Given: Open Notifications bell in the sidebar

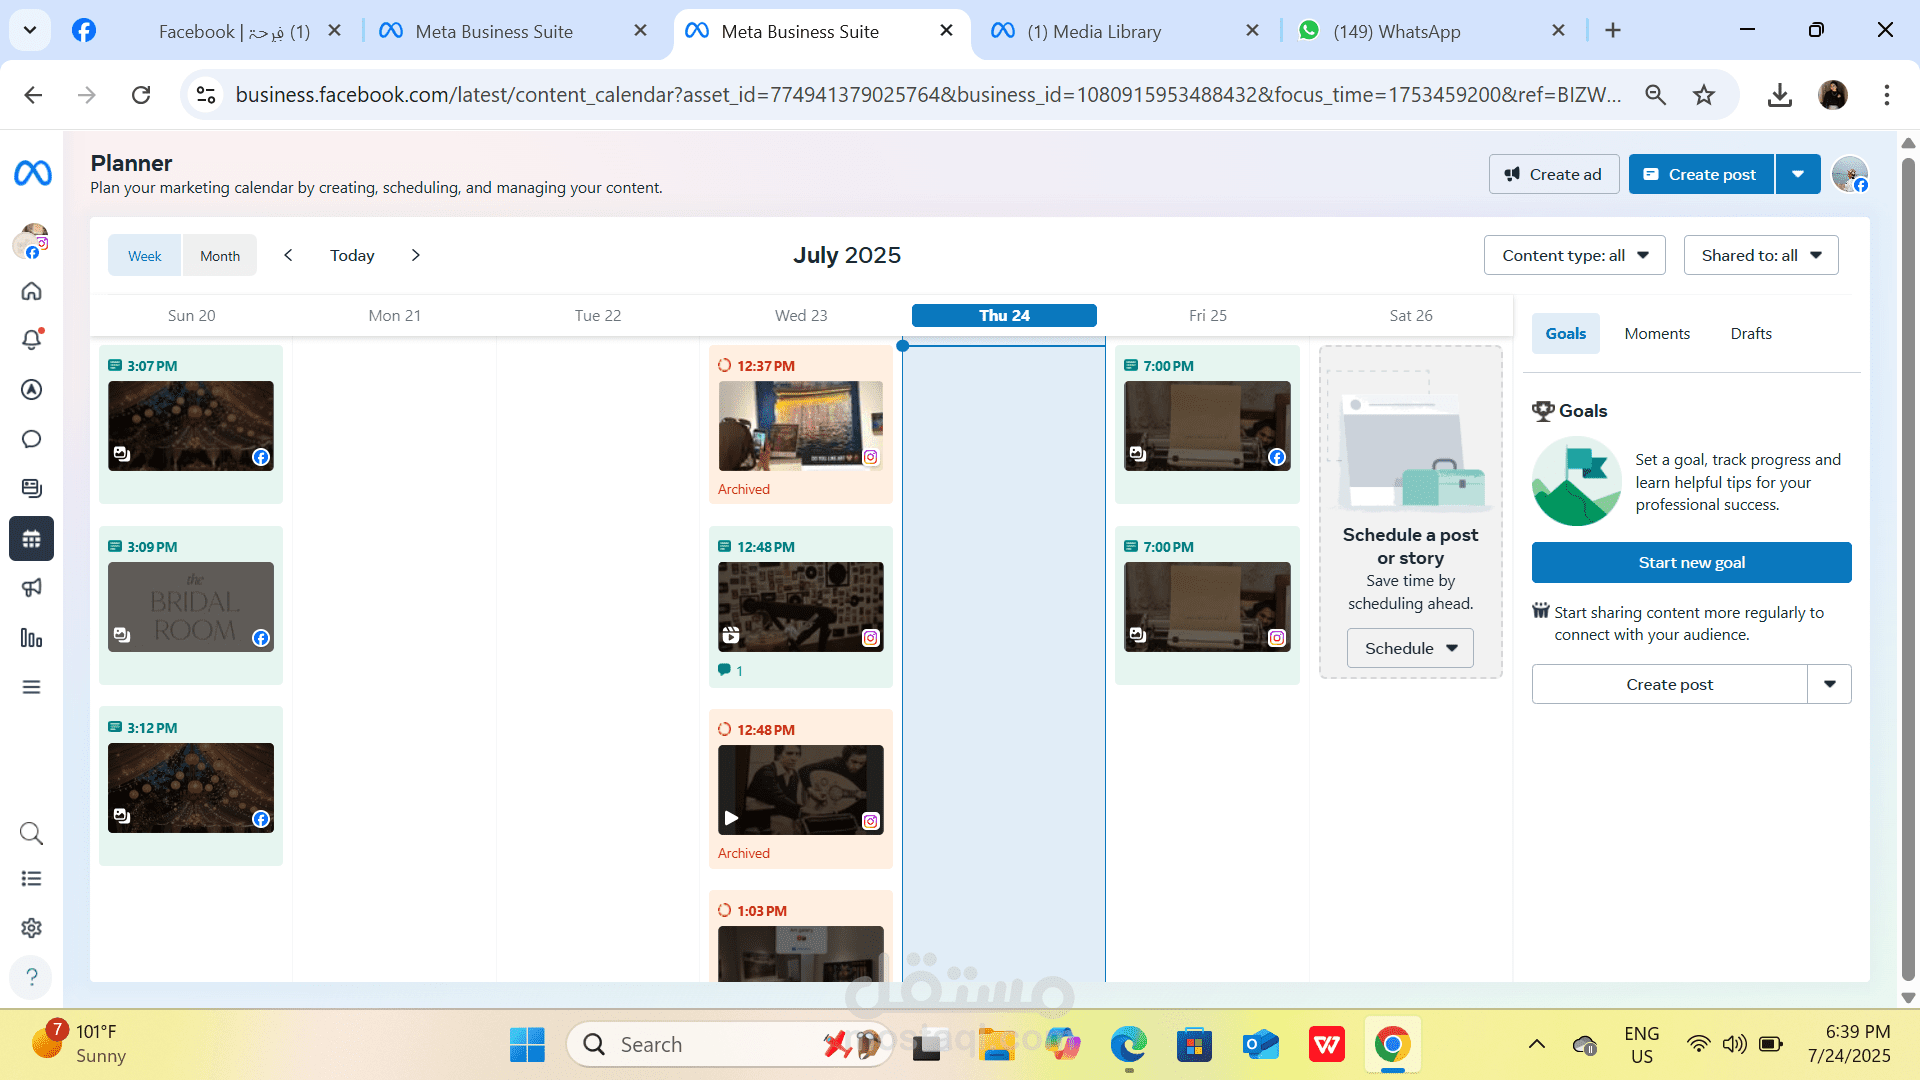Looking at the screenshot, I should point(32,340).
